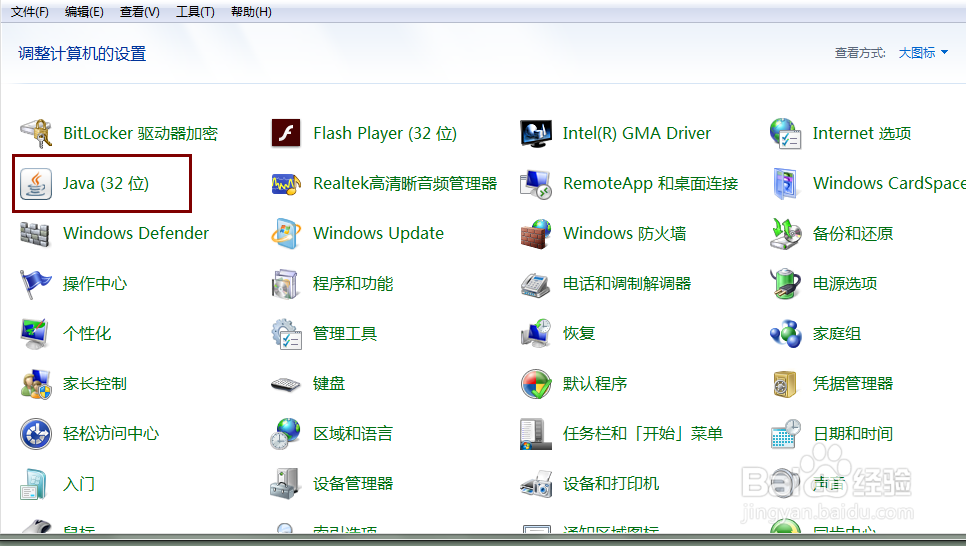Click the 设备和打印机 printer icon
The image size is (966, 546).
[x=536, y=484]
